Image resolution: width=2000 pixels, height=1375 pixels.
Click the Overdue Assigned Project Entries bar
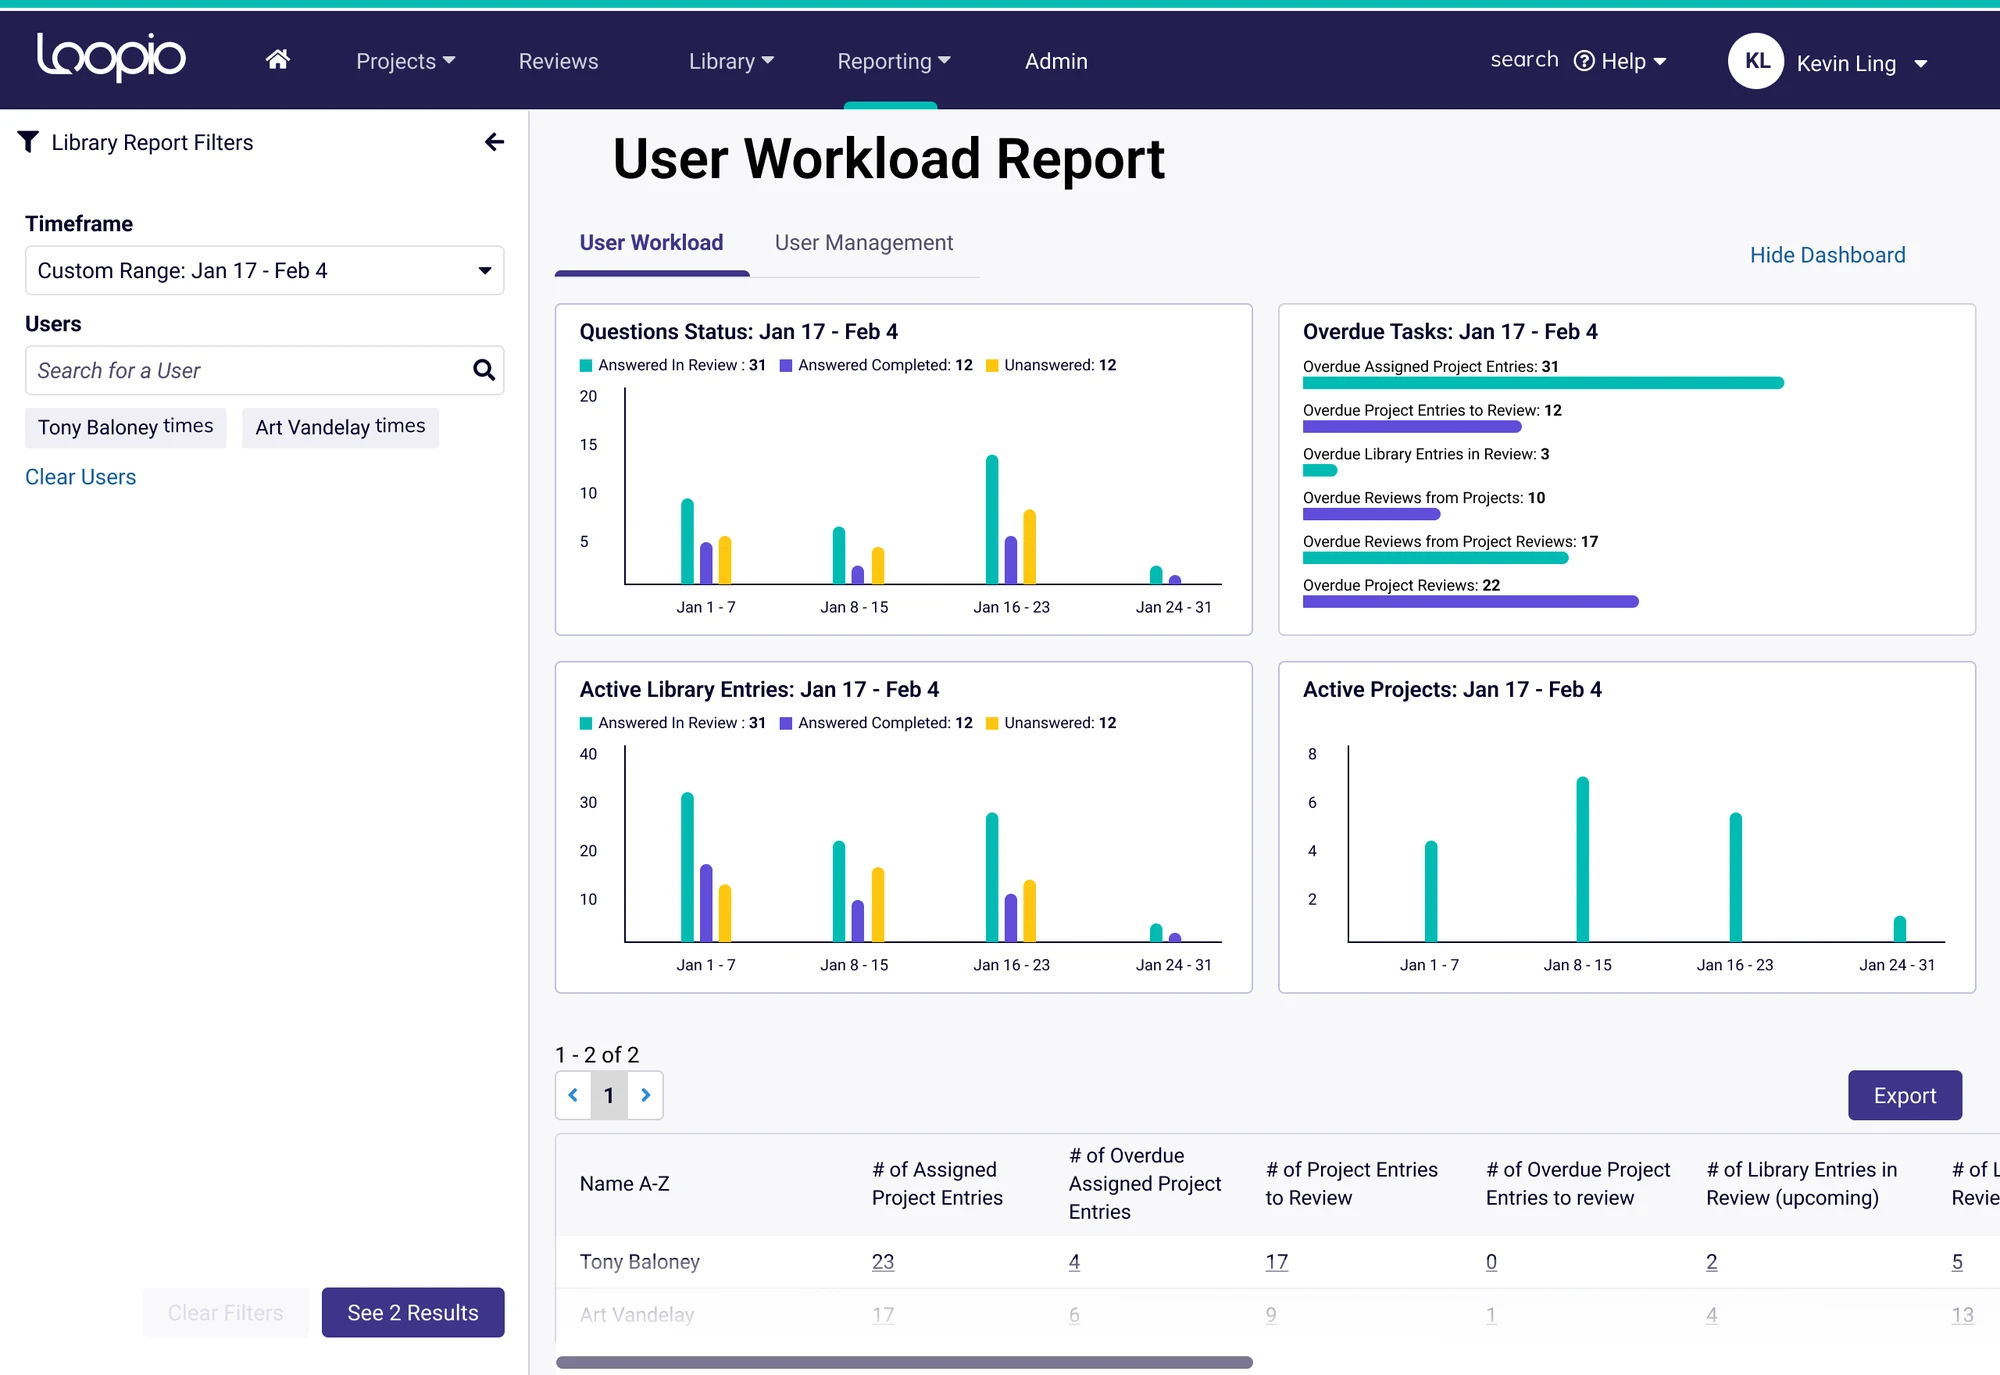1543,383
